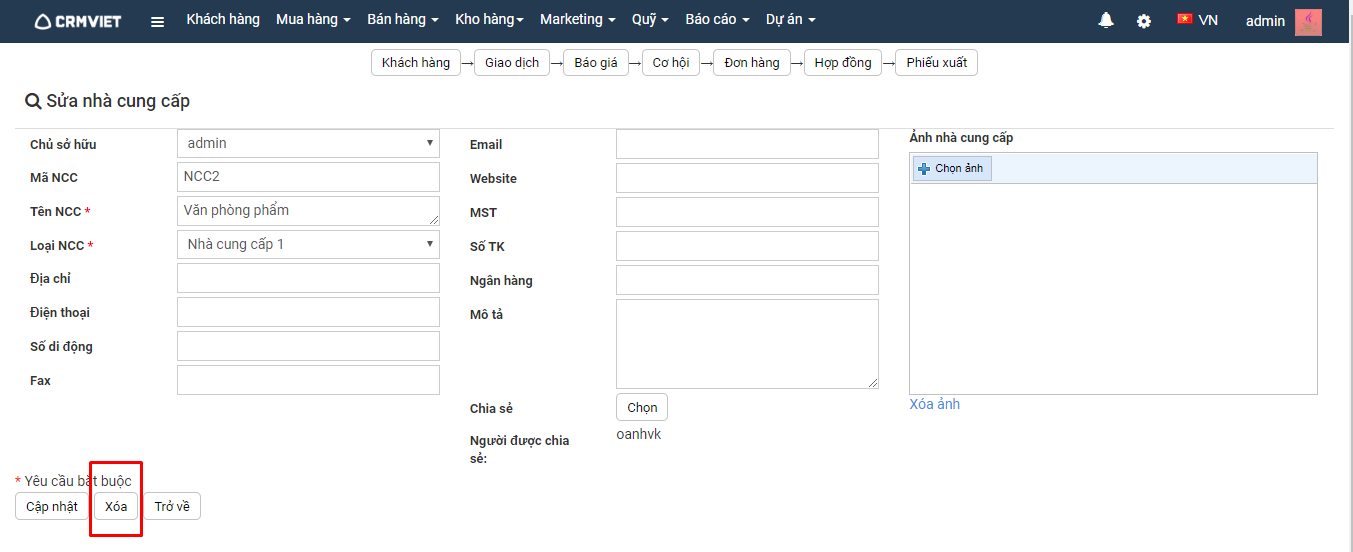Viewport: 1353px width, 552px height.
Task: Click the CRMVIET logo
Action: click(78, 21)
